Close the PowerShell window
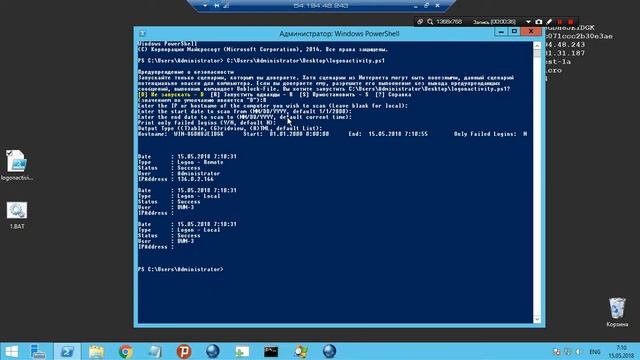This screenshot has height=360, width=640. (531, 31)
